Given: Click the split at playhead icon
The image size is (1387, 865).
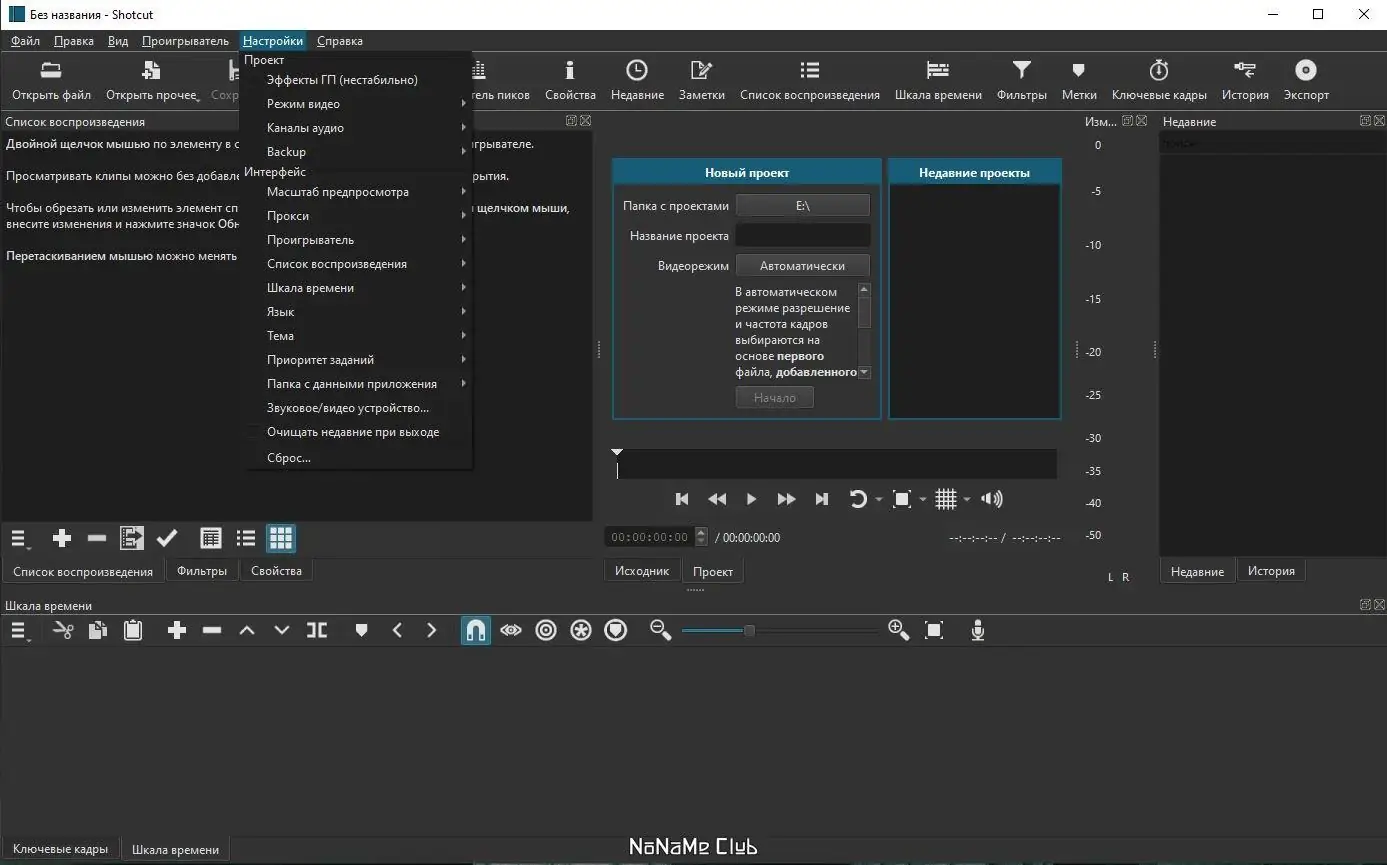Looking at the screenshot, I should 316,630.
